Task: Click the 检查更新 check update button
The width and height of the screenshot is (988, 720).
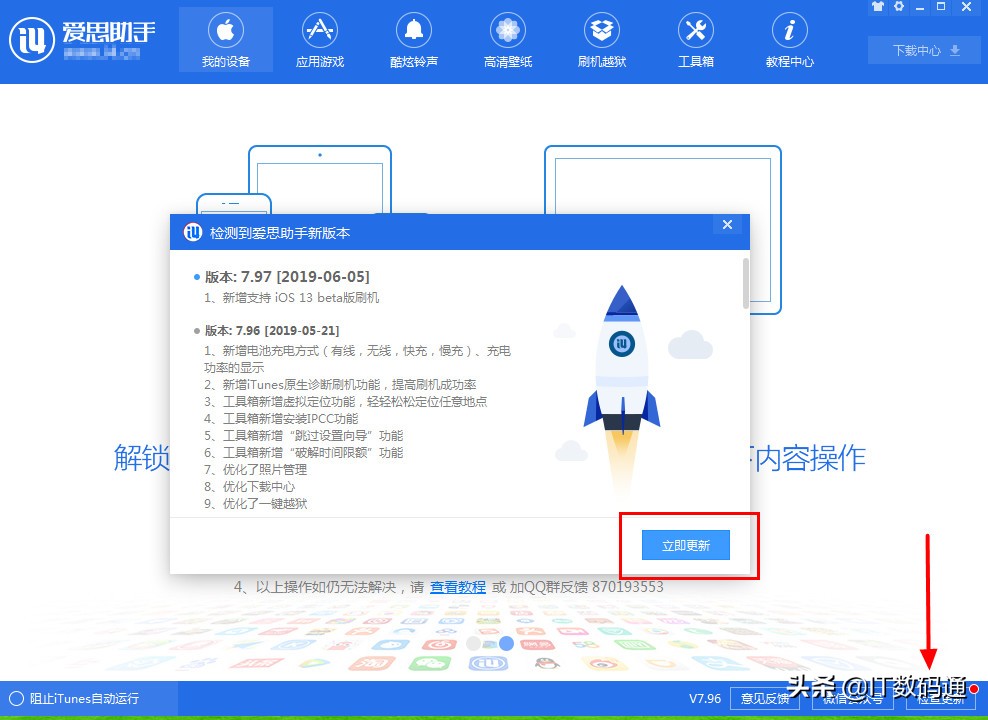Action: click(940, 699)
